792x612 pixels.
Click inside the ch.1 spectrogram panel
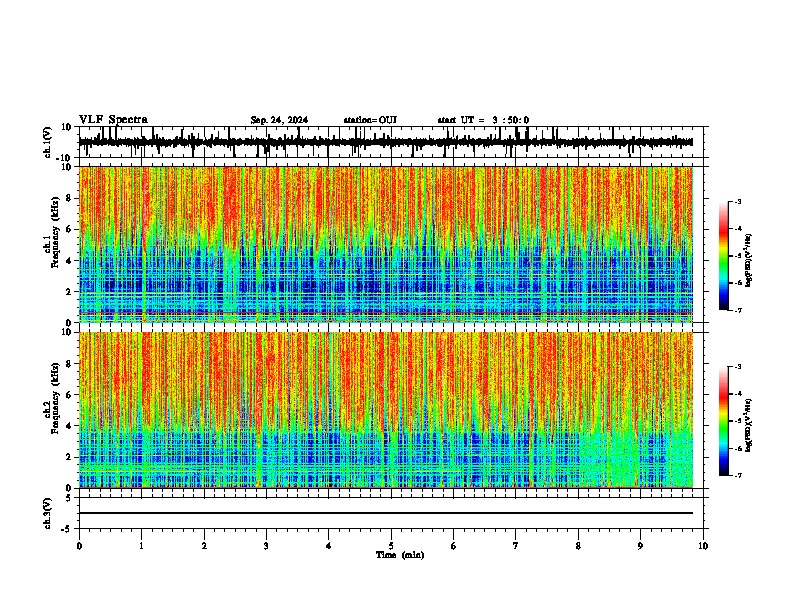coord(385,244)
